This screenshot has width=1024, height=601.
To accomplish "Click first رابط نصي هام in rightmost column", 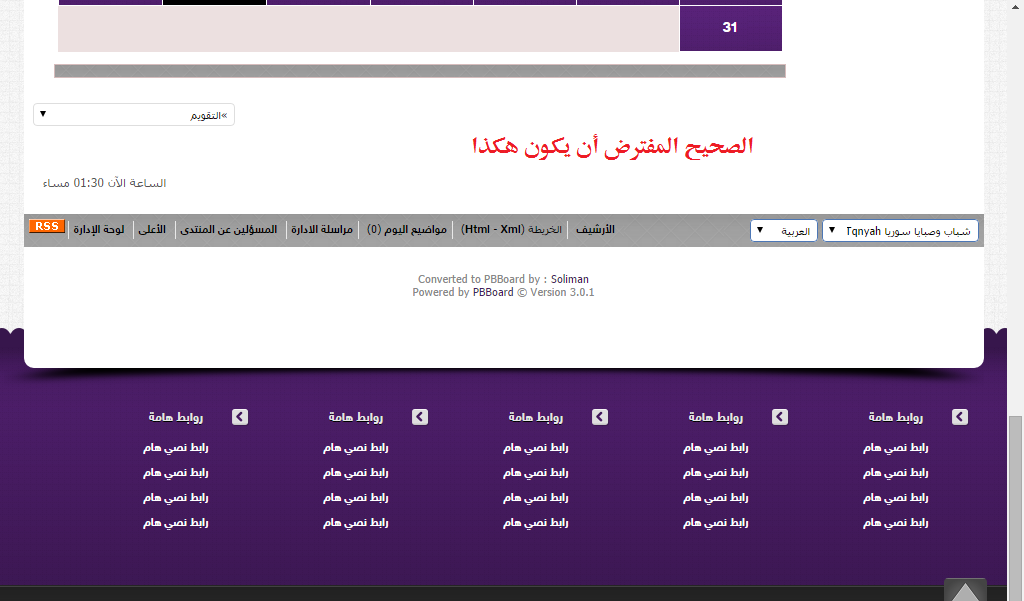I will click(x=895, y=447).
